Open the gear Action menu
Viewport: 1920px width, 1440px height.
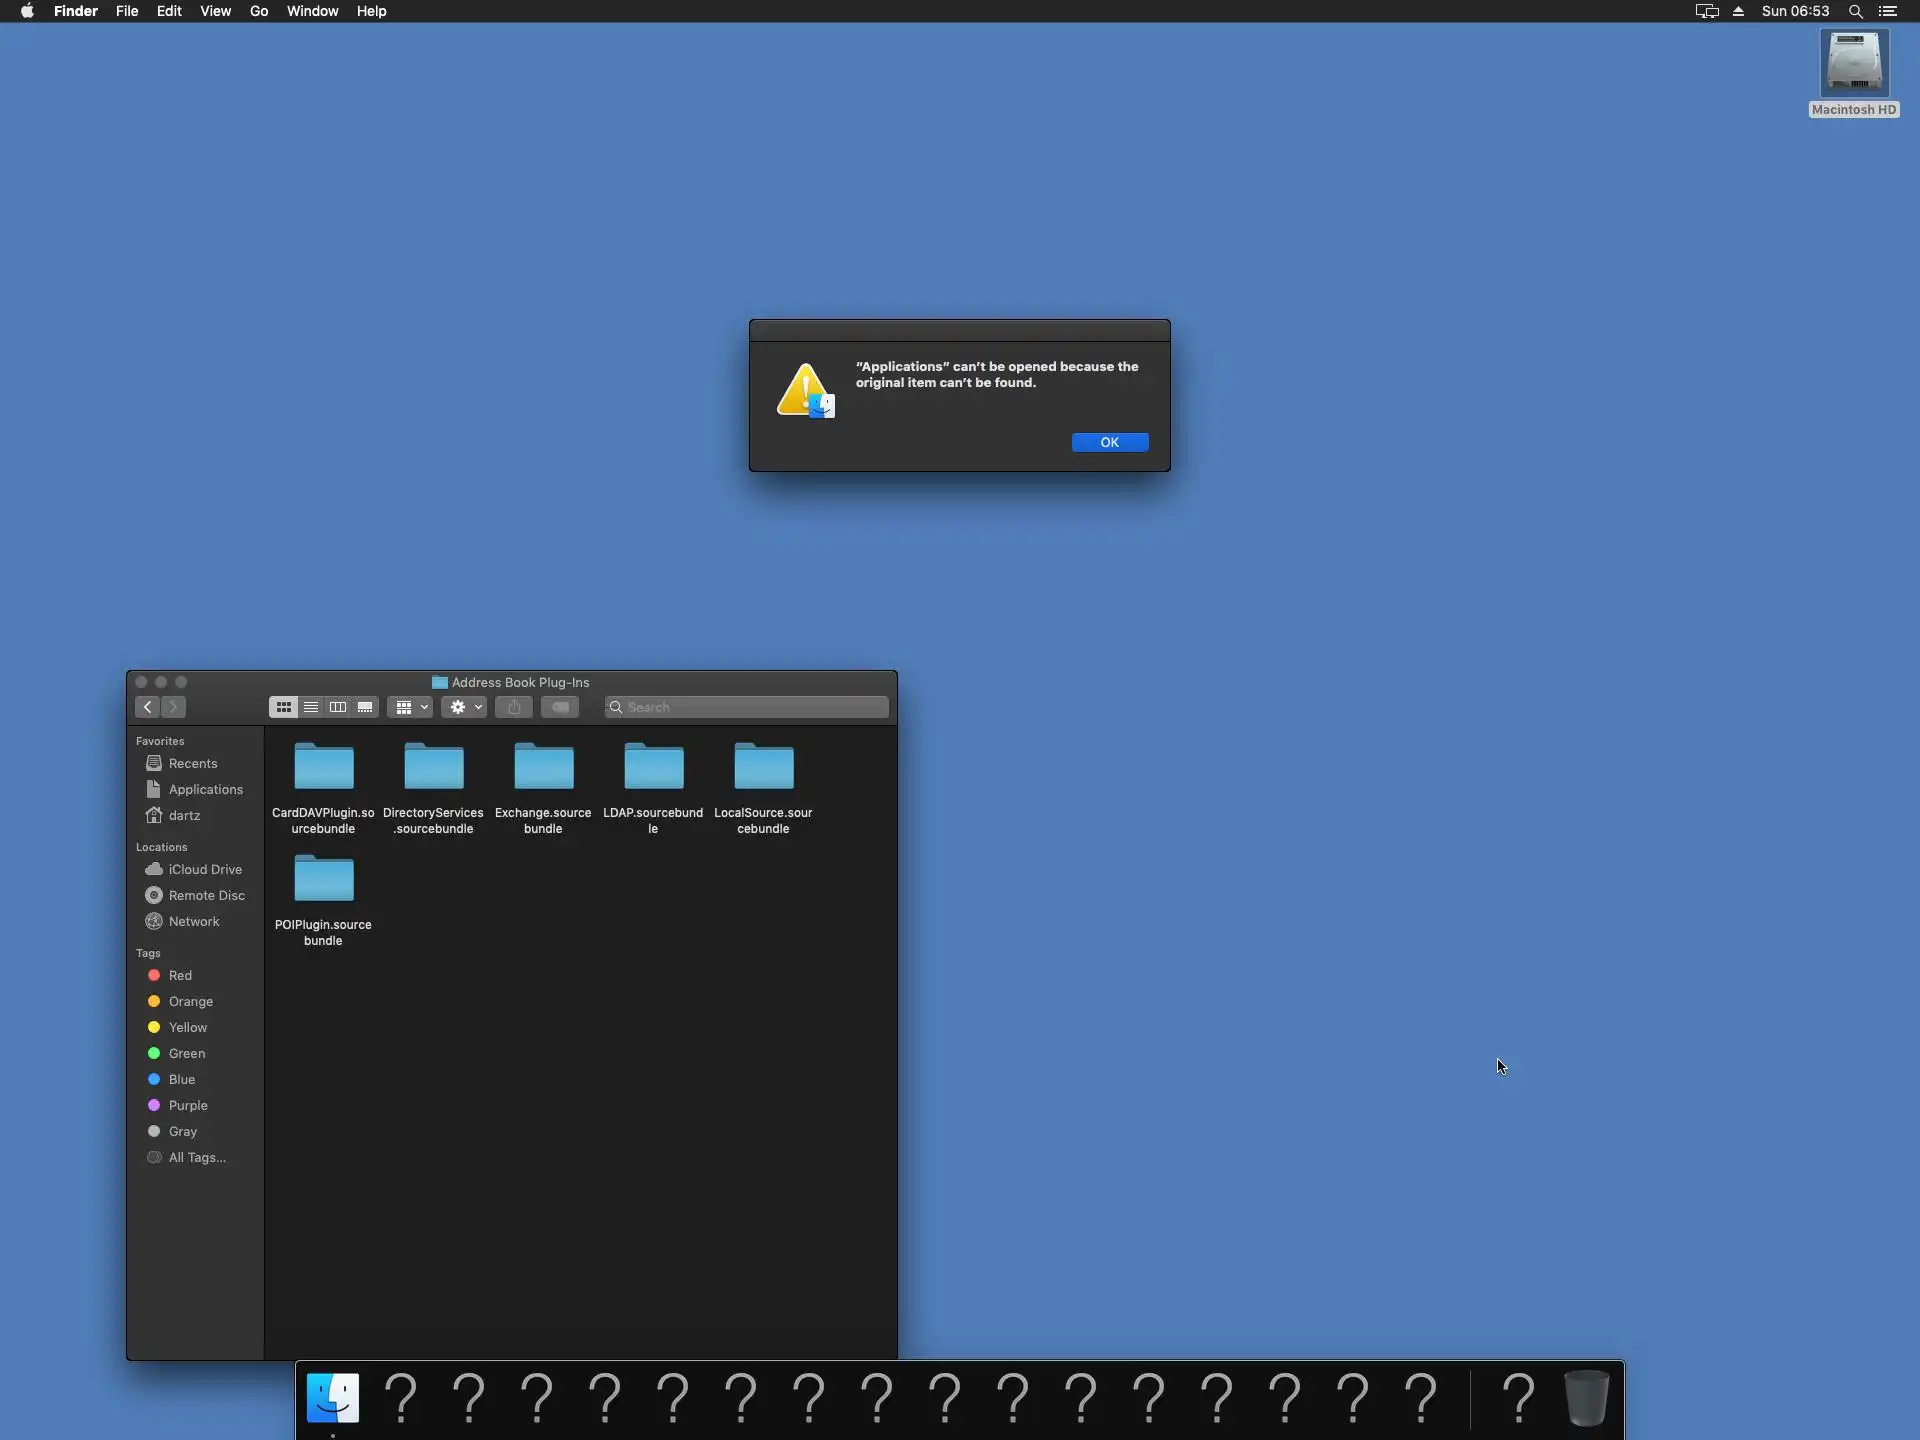click(x=464, y=707)
